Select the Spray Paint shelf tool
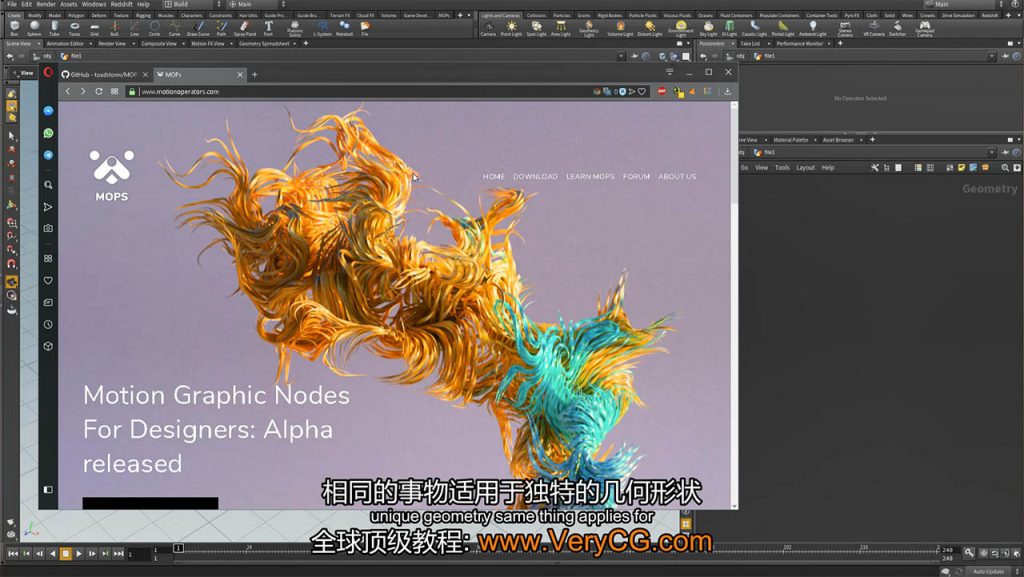 [x=245, y=28]
